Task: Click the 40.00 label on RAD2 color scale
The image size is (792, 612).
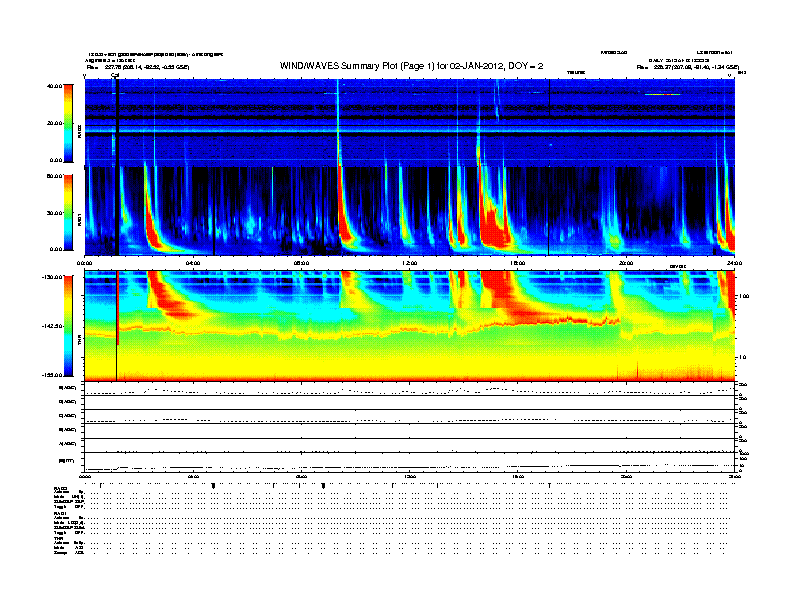Action: tap(54, 86)
